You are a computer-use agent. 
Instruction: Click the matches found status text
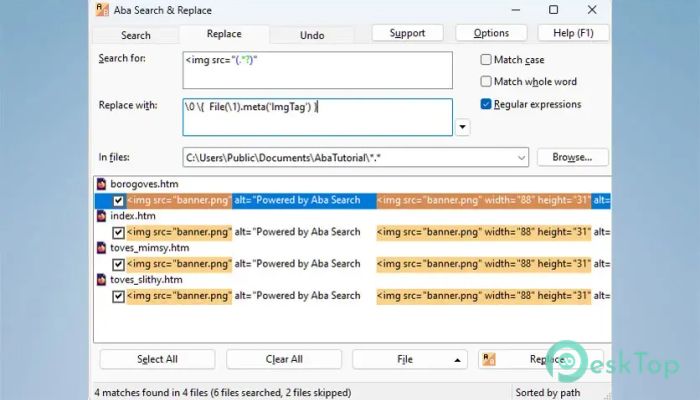[x=223, y=392]
